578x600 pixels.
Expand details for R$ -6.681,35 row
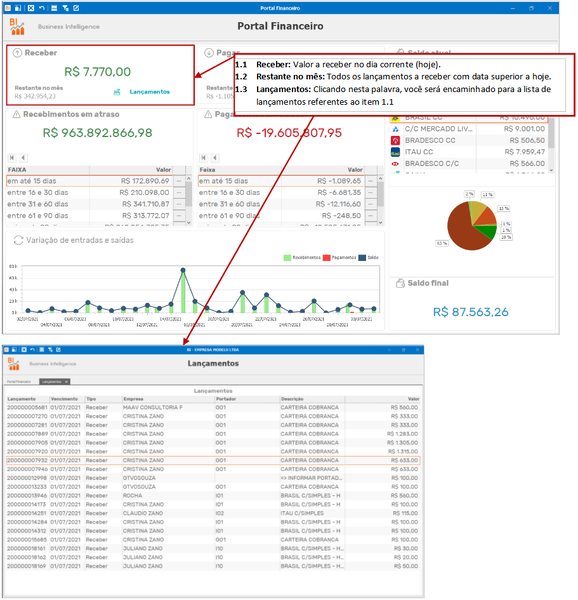pyautogui.click(x=370, y=192)
